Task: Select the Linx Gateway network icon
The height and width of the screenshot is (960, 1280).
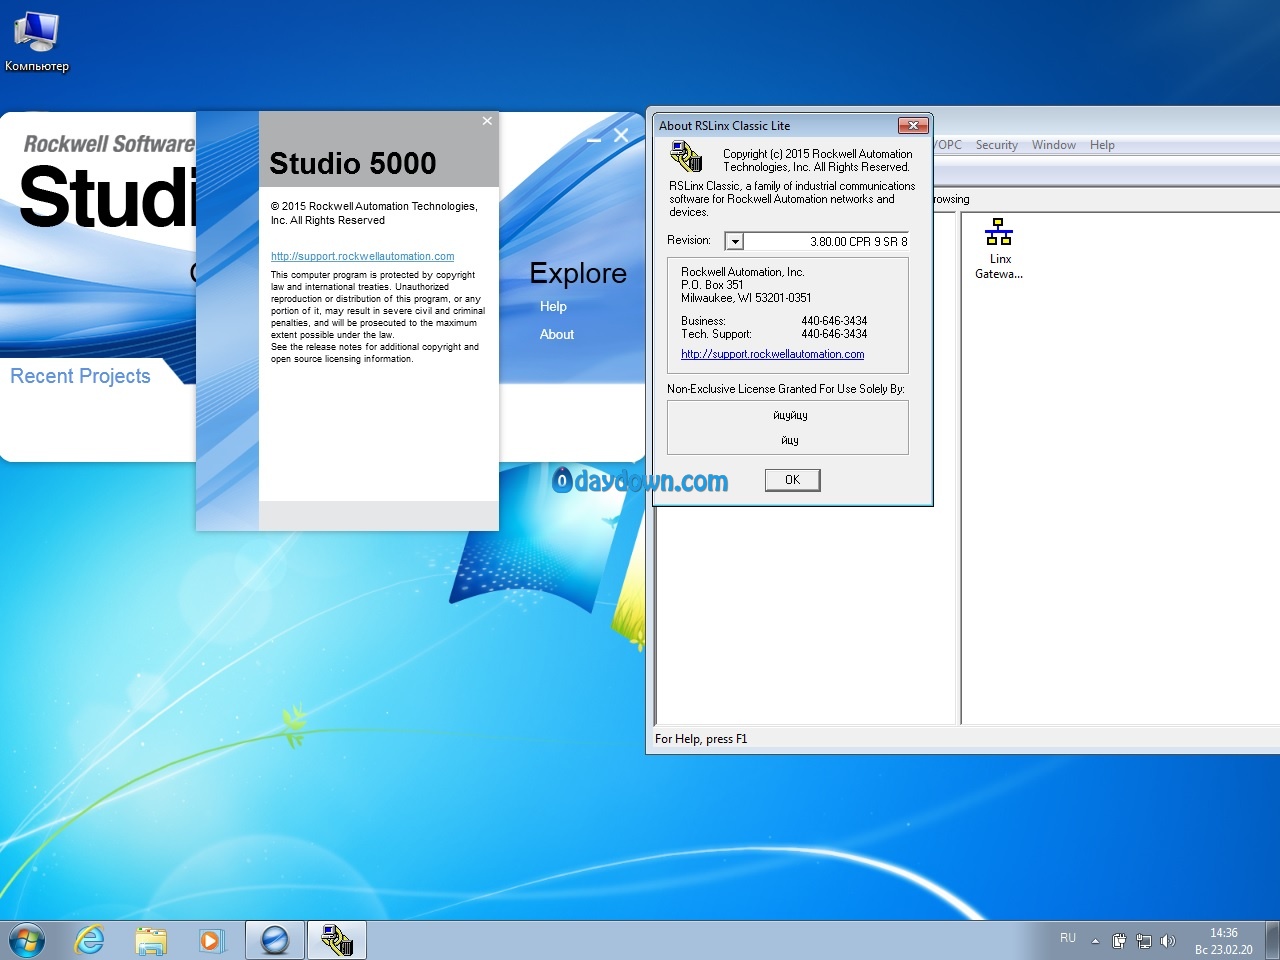Action: tap(999, 248)
